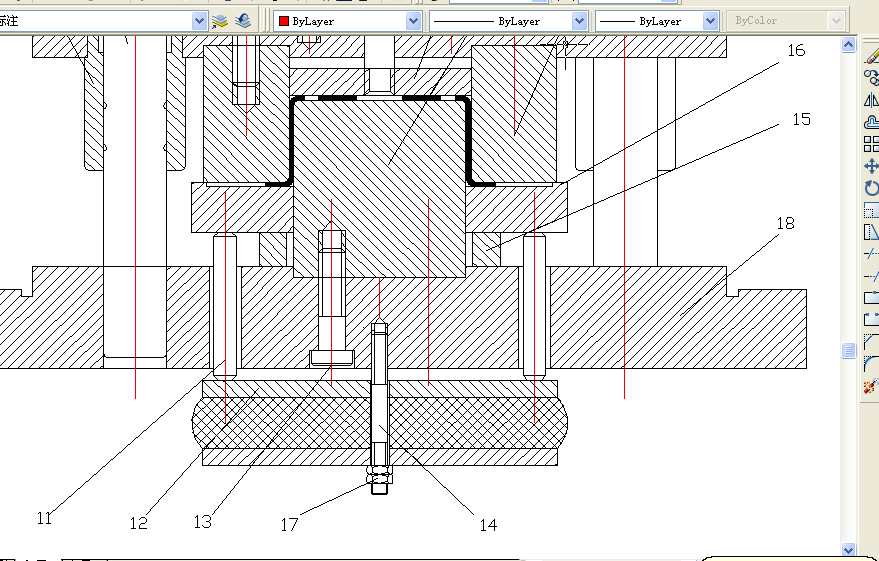Screen dimensions: 879x561
Task: Select the Erase tool
Action: [x=870, y=56]
